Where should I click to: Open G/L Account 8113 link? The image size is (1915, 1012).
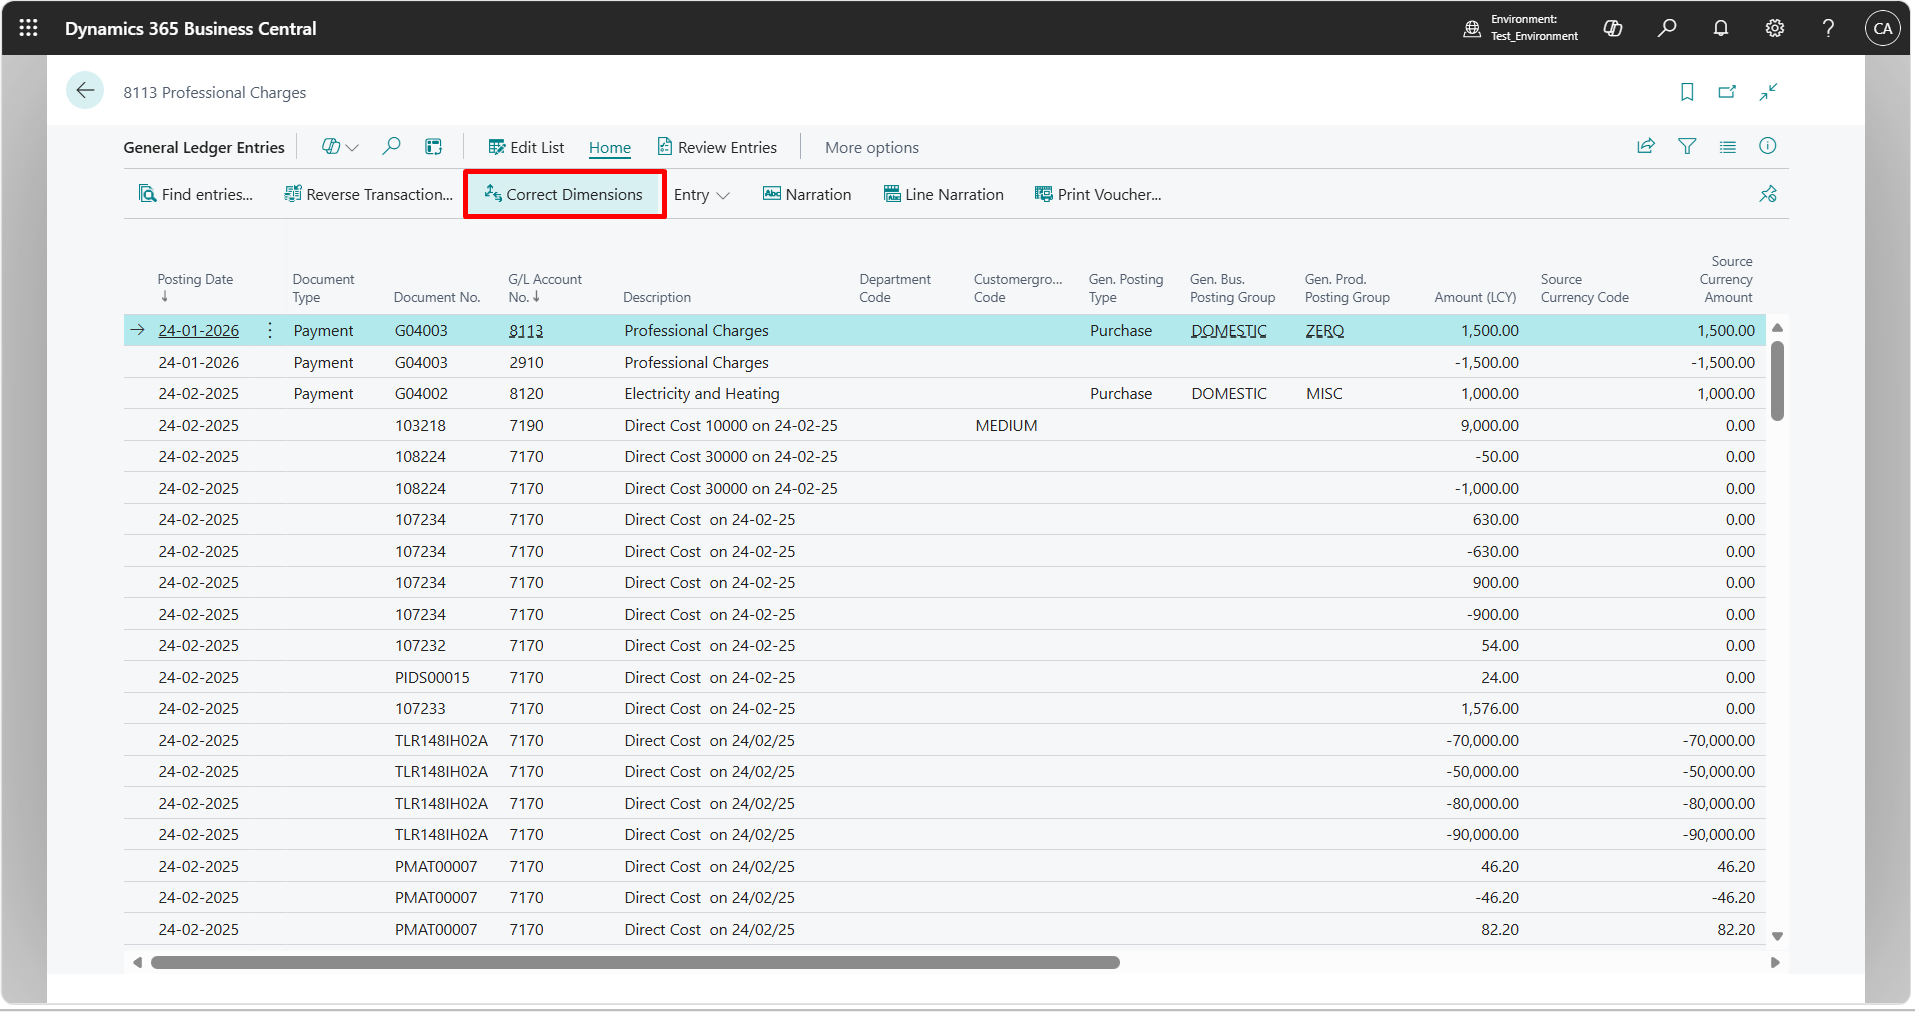click(x=526, y=330)
